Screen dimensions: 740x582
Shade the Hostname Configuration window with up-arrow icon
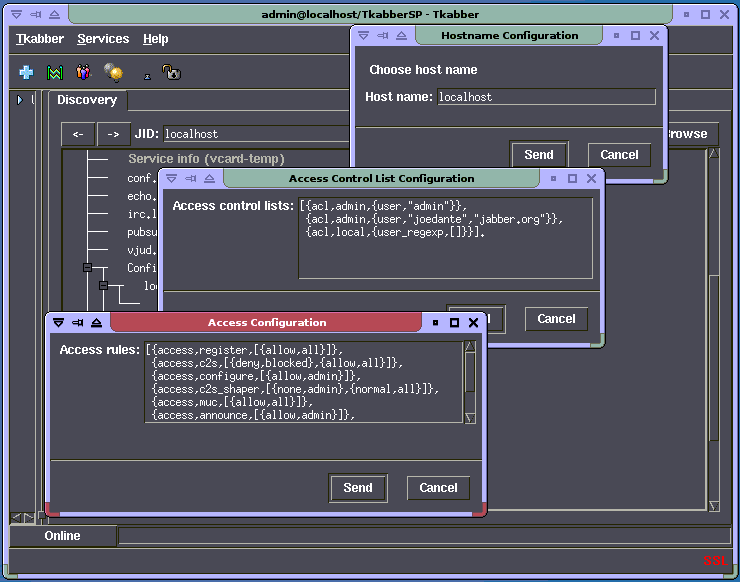401,35
